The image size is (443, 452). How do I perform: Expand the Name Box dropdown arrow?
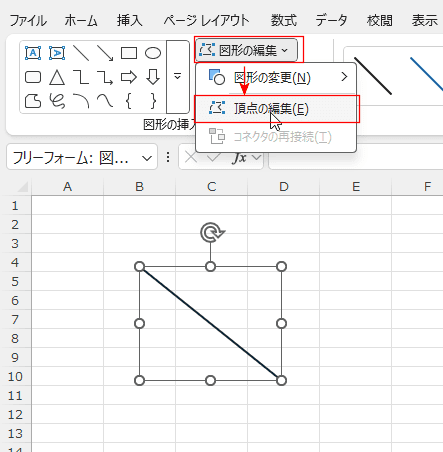pos(147,158)
